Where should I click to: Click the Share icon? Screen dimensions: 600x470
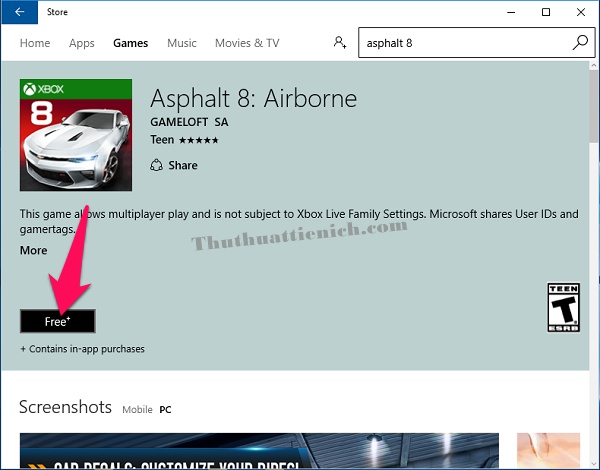pyautogui.click(x=157, y=165)
